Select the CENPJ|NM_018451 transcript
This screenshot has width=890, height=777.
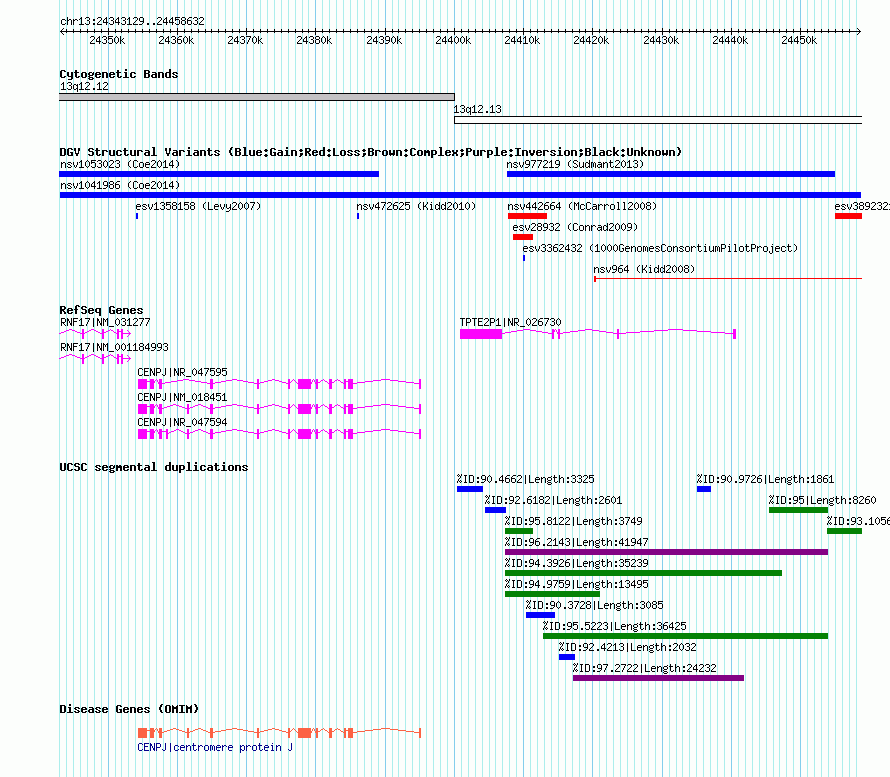point(279,409)
